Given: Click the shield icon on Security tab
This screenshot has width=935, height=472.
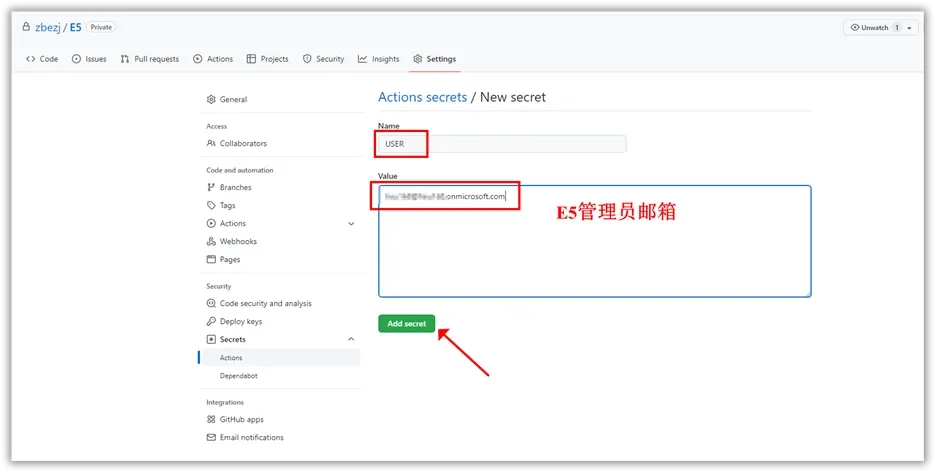Looking at the screenshot, I should [x=307, y=59].
